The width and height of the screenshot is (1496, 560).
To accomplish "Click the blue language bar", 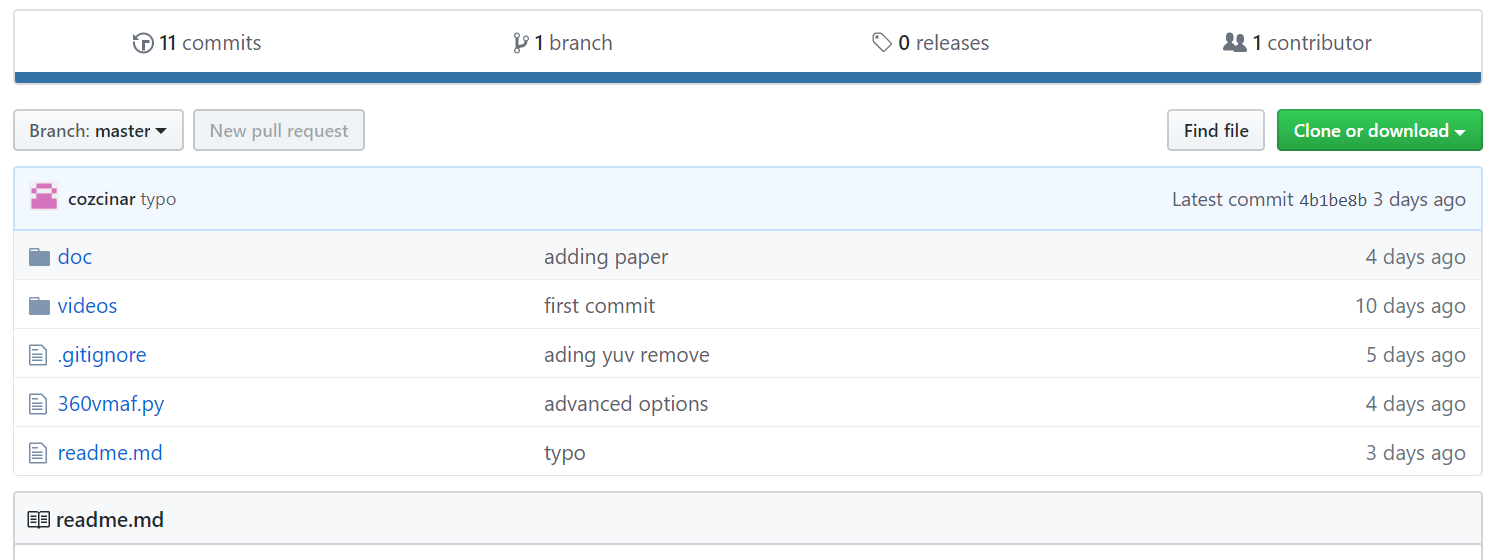I will (x=748, y=77).
